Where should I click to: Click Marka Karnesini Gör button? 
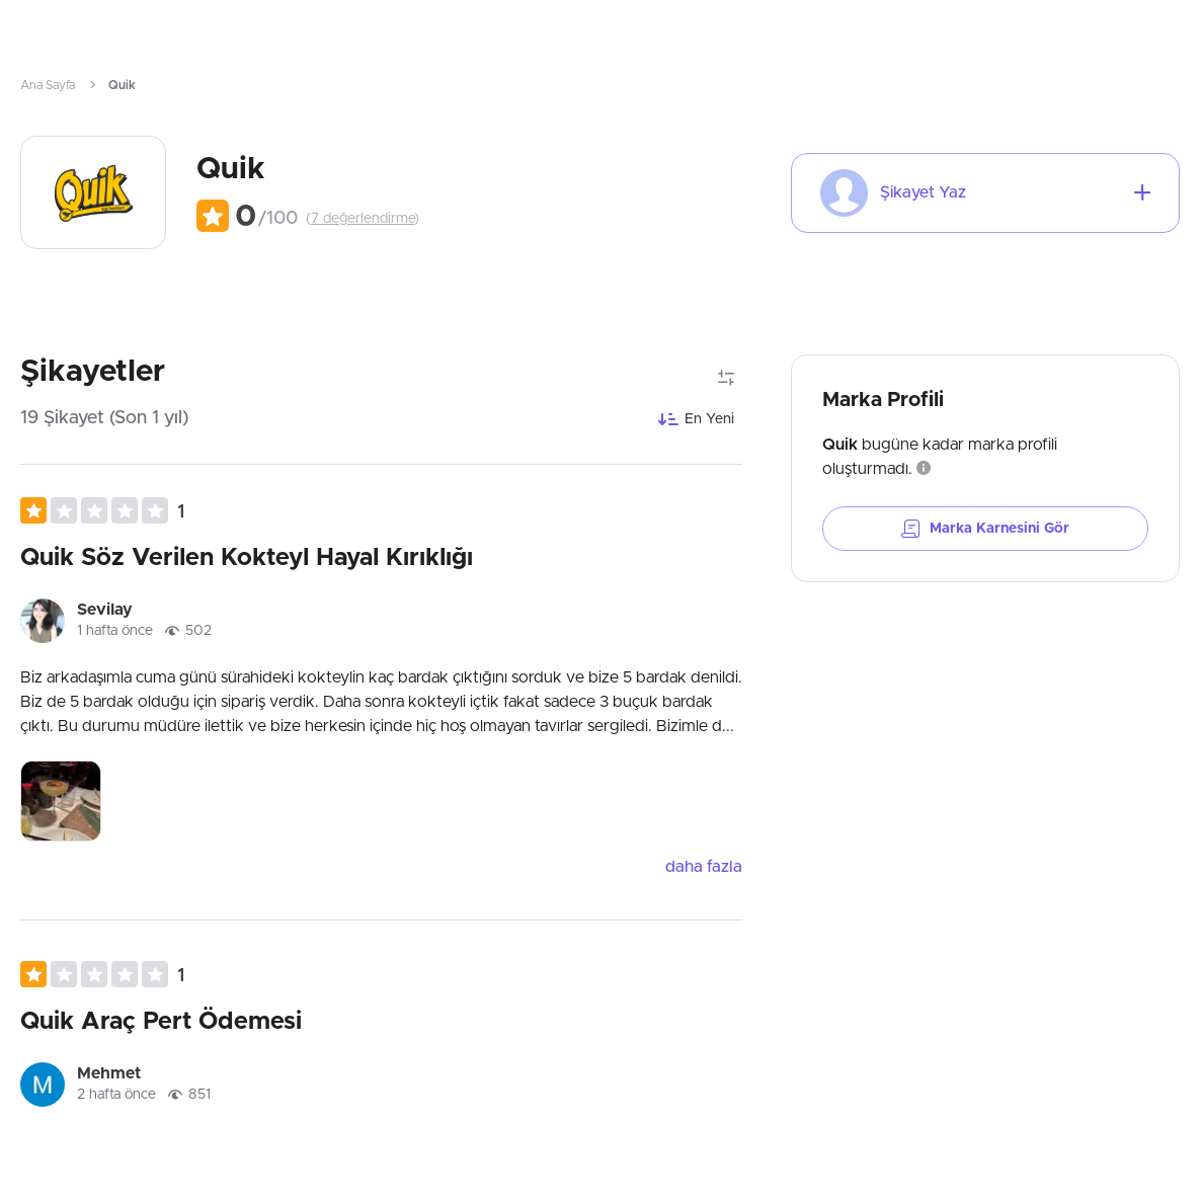point(985,529)
